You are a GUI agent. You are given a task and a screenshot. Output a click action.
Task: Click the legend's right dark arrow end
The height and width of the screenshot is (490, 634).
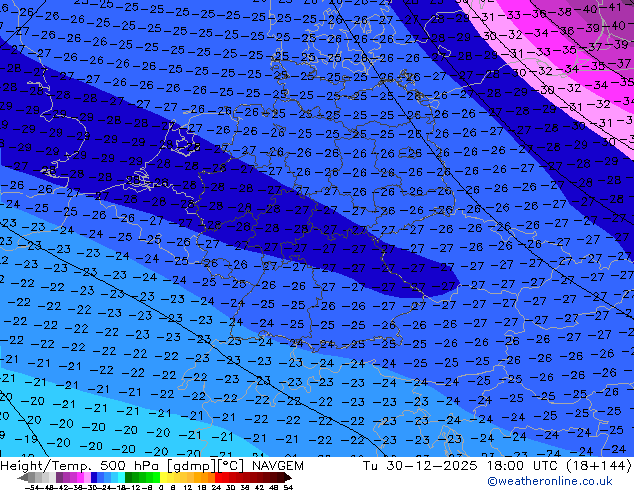tap(288, 477)
